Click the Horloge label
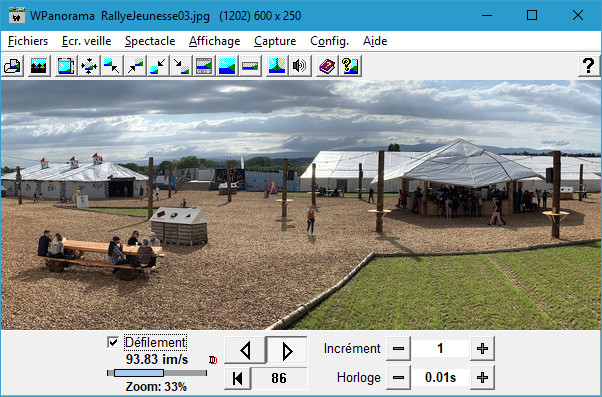 pyautogui.click(x=359, y=378)
